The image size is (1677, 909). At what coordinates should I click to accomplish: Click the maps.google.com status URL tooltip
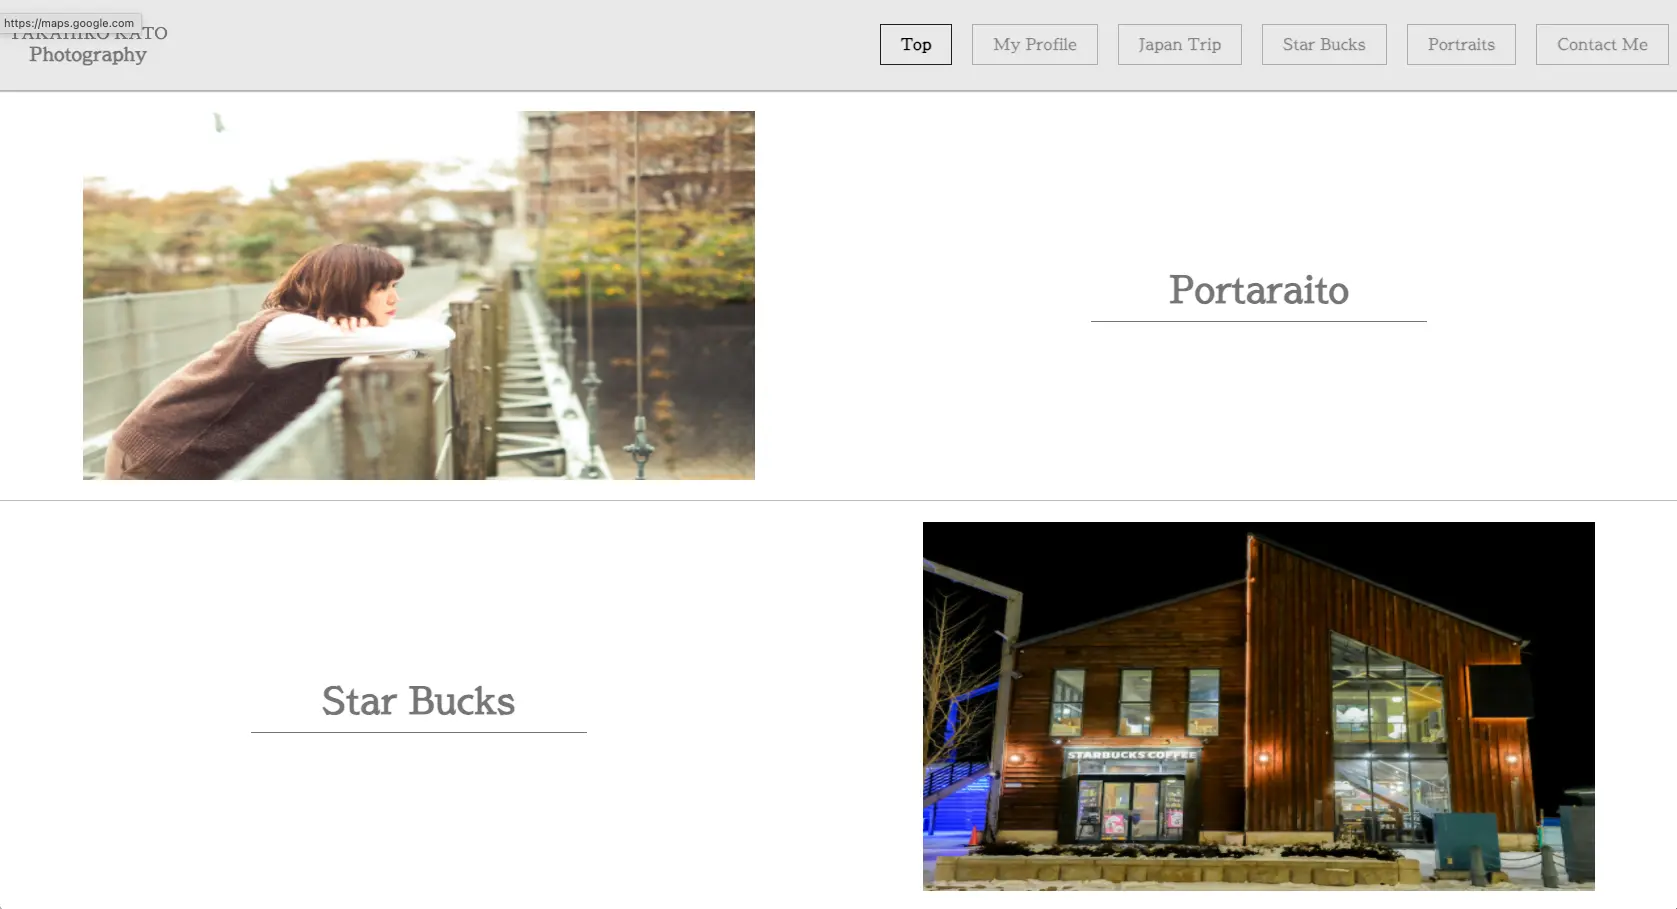[x=70, y=23]
